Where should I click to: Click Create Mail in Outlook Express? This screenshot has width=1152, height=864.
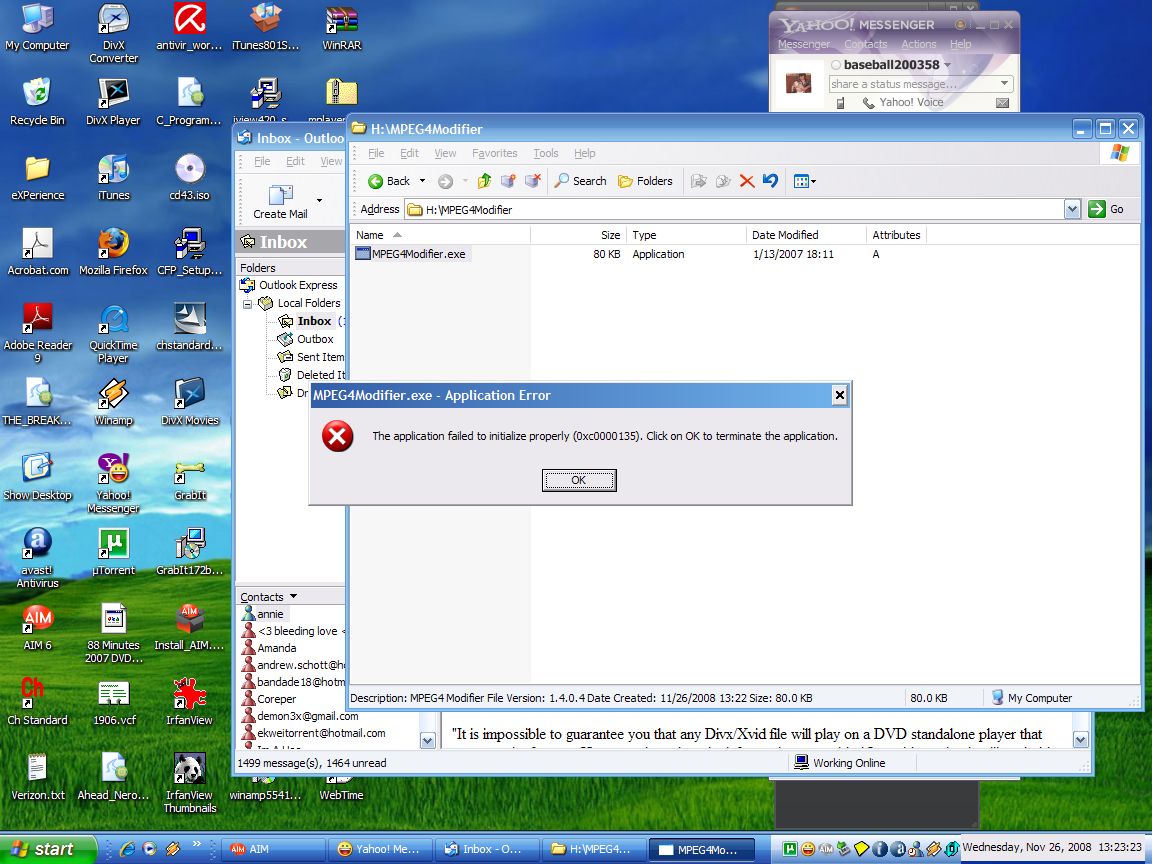(280, 201)
